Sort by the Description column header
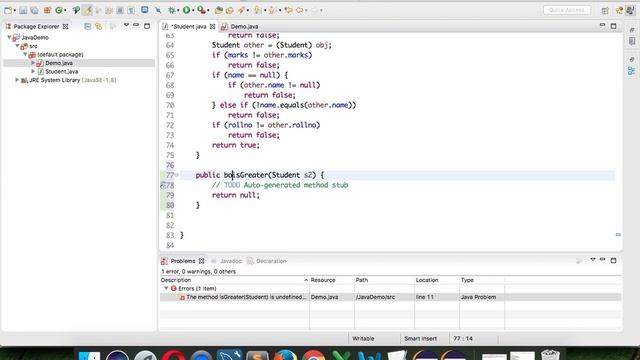Image resolution: width=640 pixels, height=360 pixels. pos(234,280)
